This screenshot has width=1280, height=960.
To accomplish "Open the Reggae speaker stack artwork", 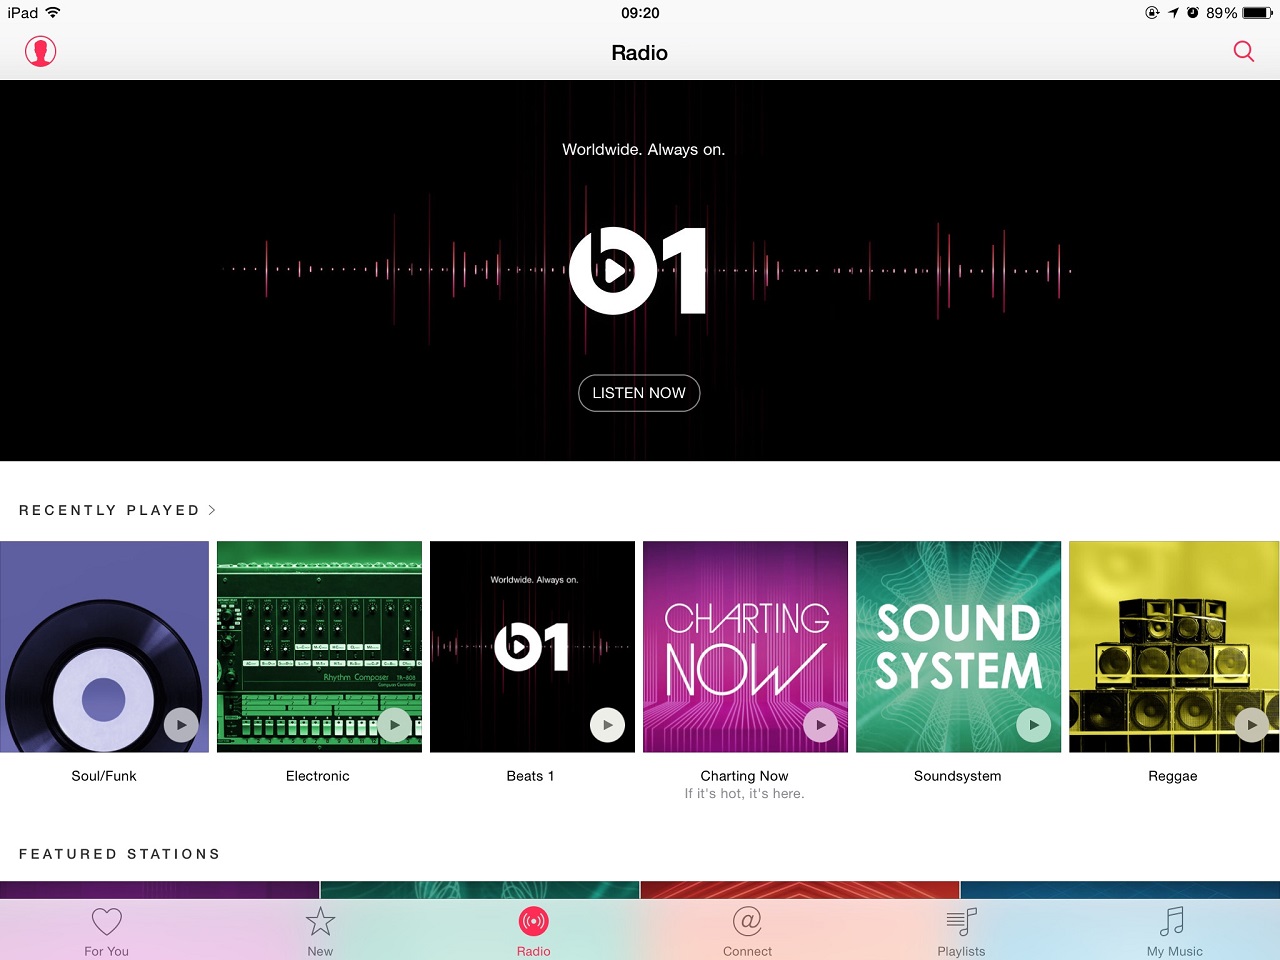I will point(1174,647).
